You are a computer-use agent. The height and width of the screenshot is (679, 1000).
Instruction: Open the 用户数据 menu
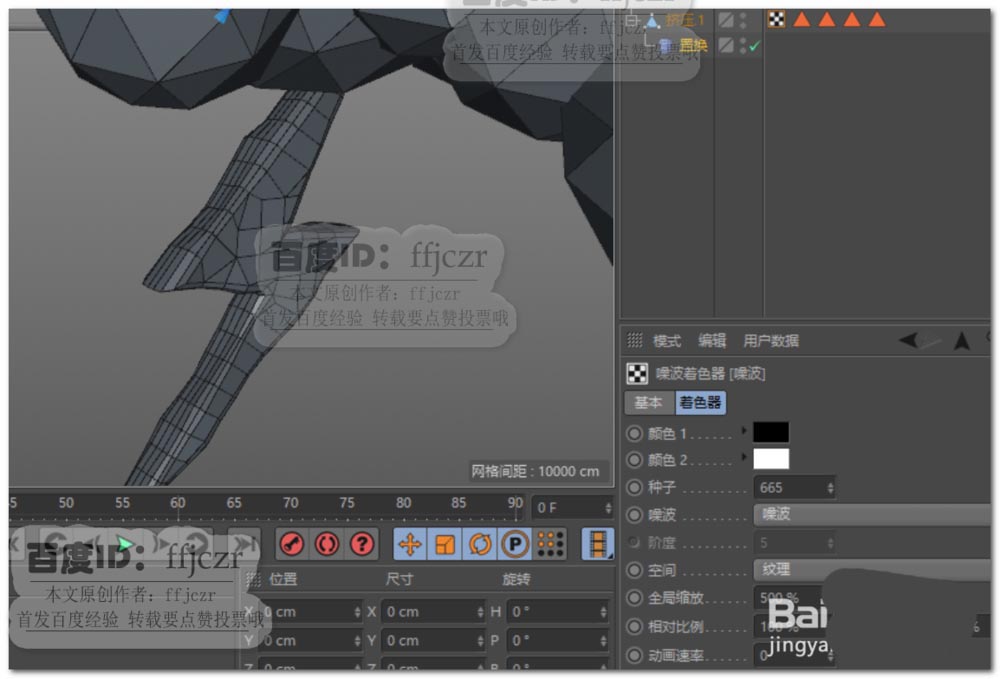(771, 341)
